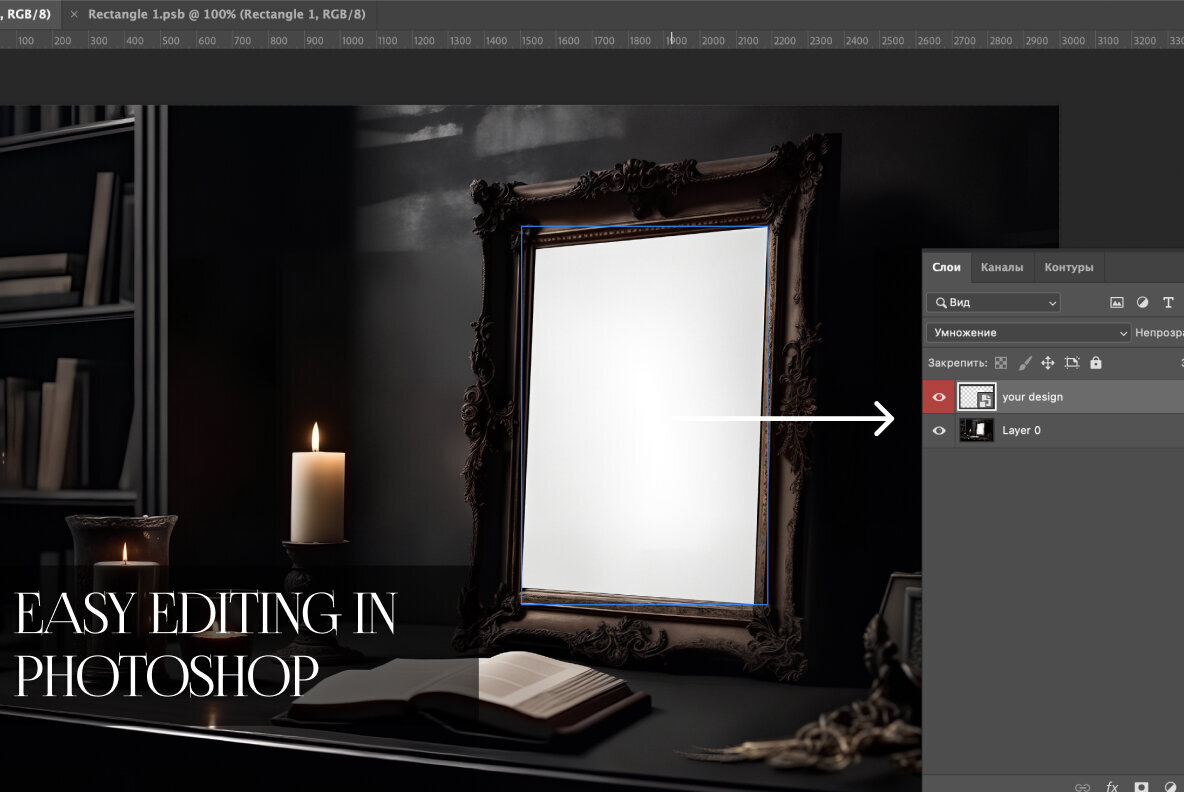This screenshot has height=792, width=1184.
Task: Open layer styles via the fx icon
Action: coord(1112,787)
